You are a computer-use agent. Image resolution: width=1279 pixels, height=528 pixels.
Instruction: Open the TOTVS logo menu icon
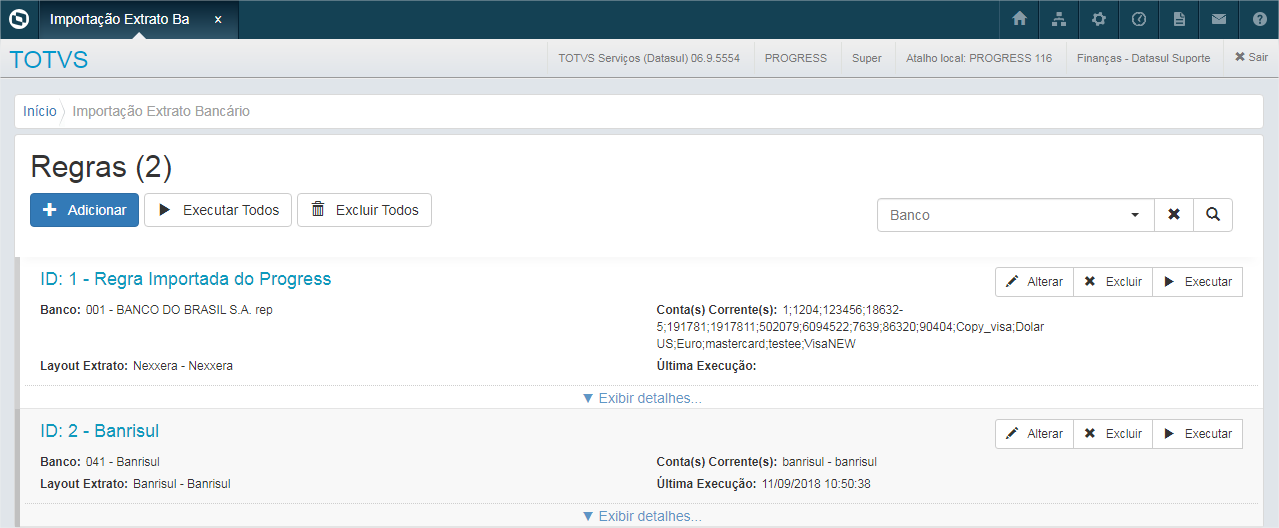tap(19, 19)
